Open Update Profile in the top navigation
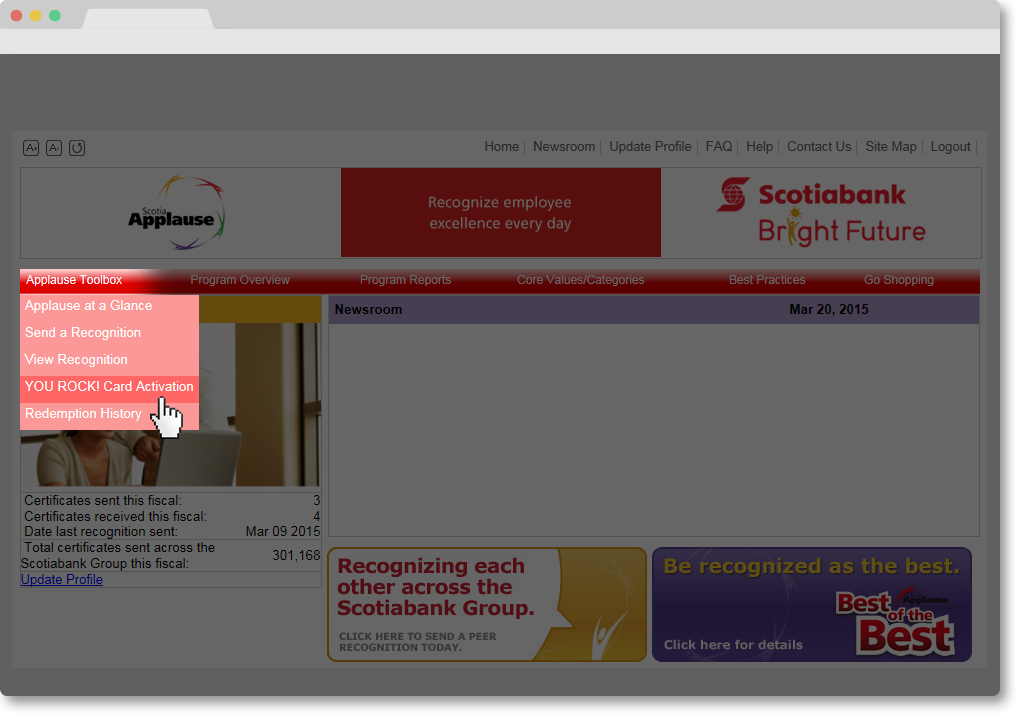 [650, 146]
